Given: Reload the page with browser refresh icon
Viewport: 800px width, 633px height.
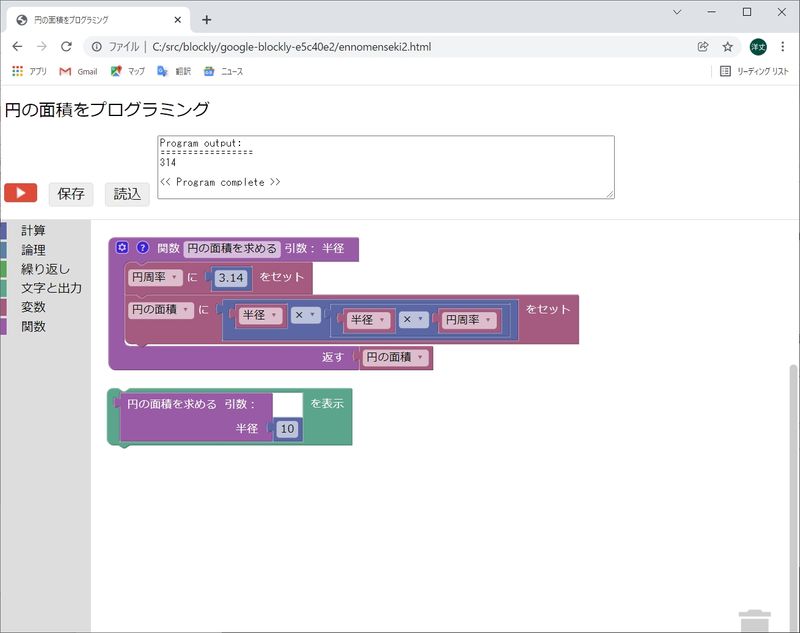Looking at the screenshot, I should point(66,47).
